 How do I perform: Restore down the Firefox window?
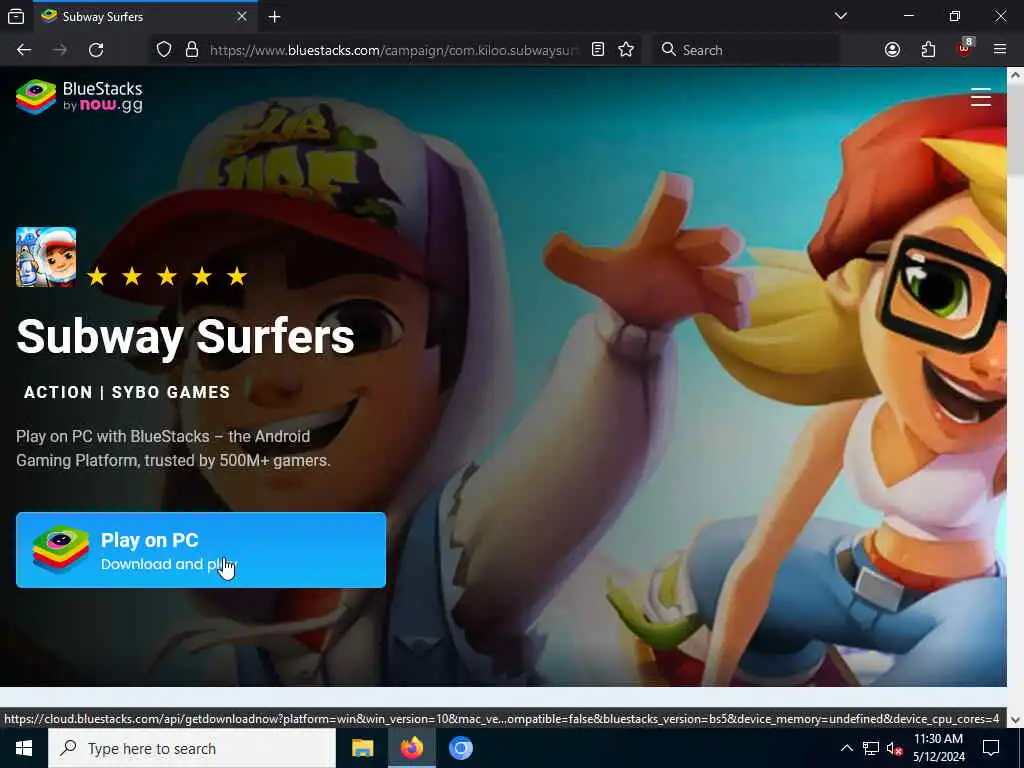955,16
